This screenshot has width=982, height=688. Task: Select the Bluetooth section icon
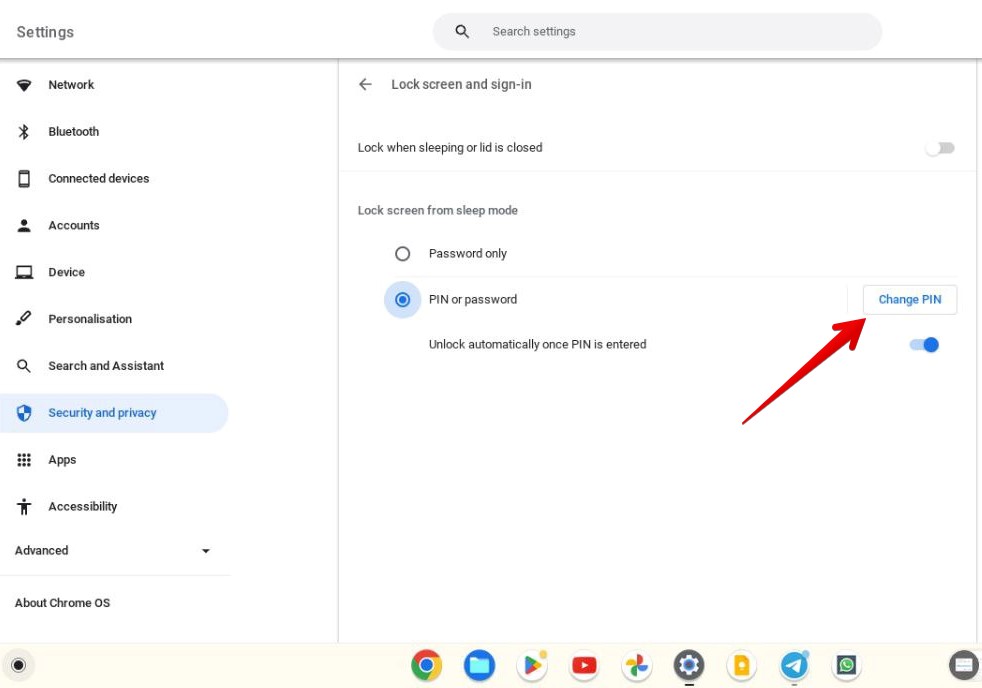pos(24,131)
